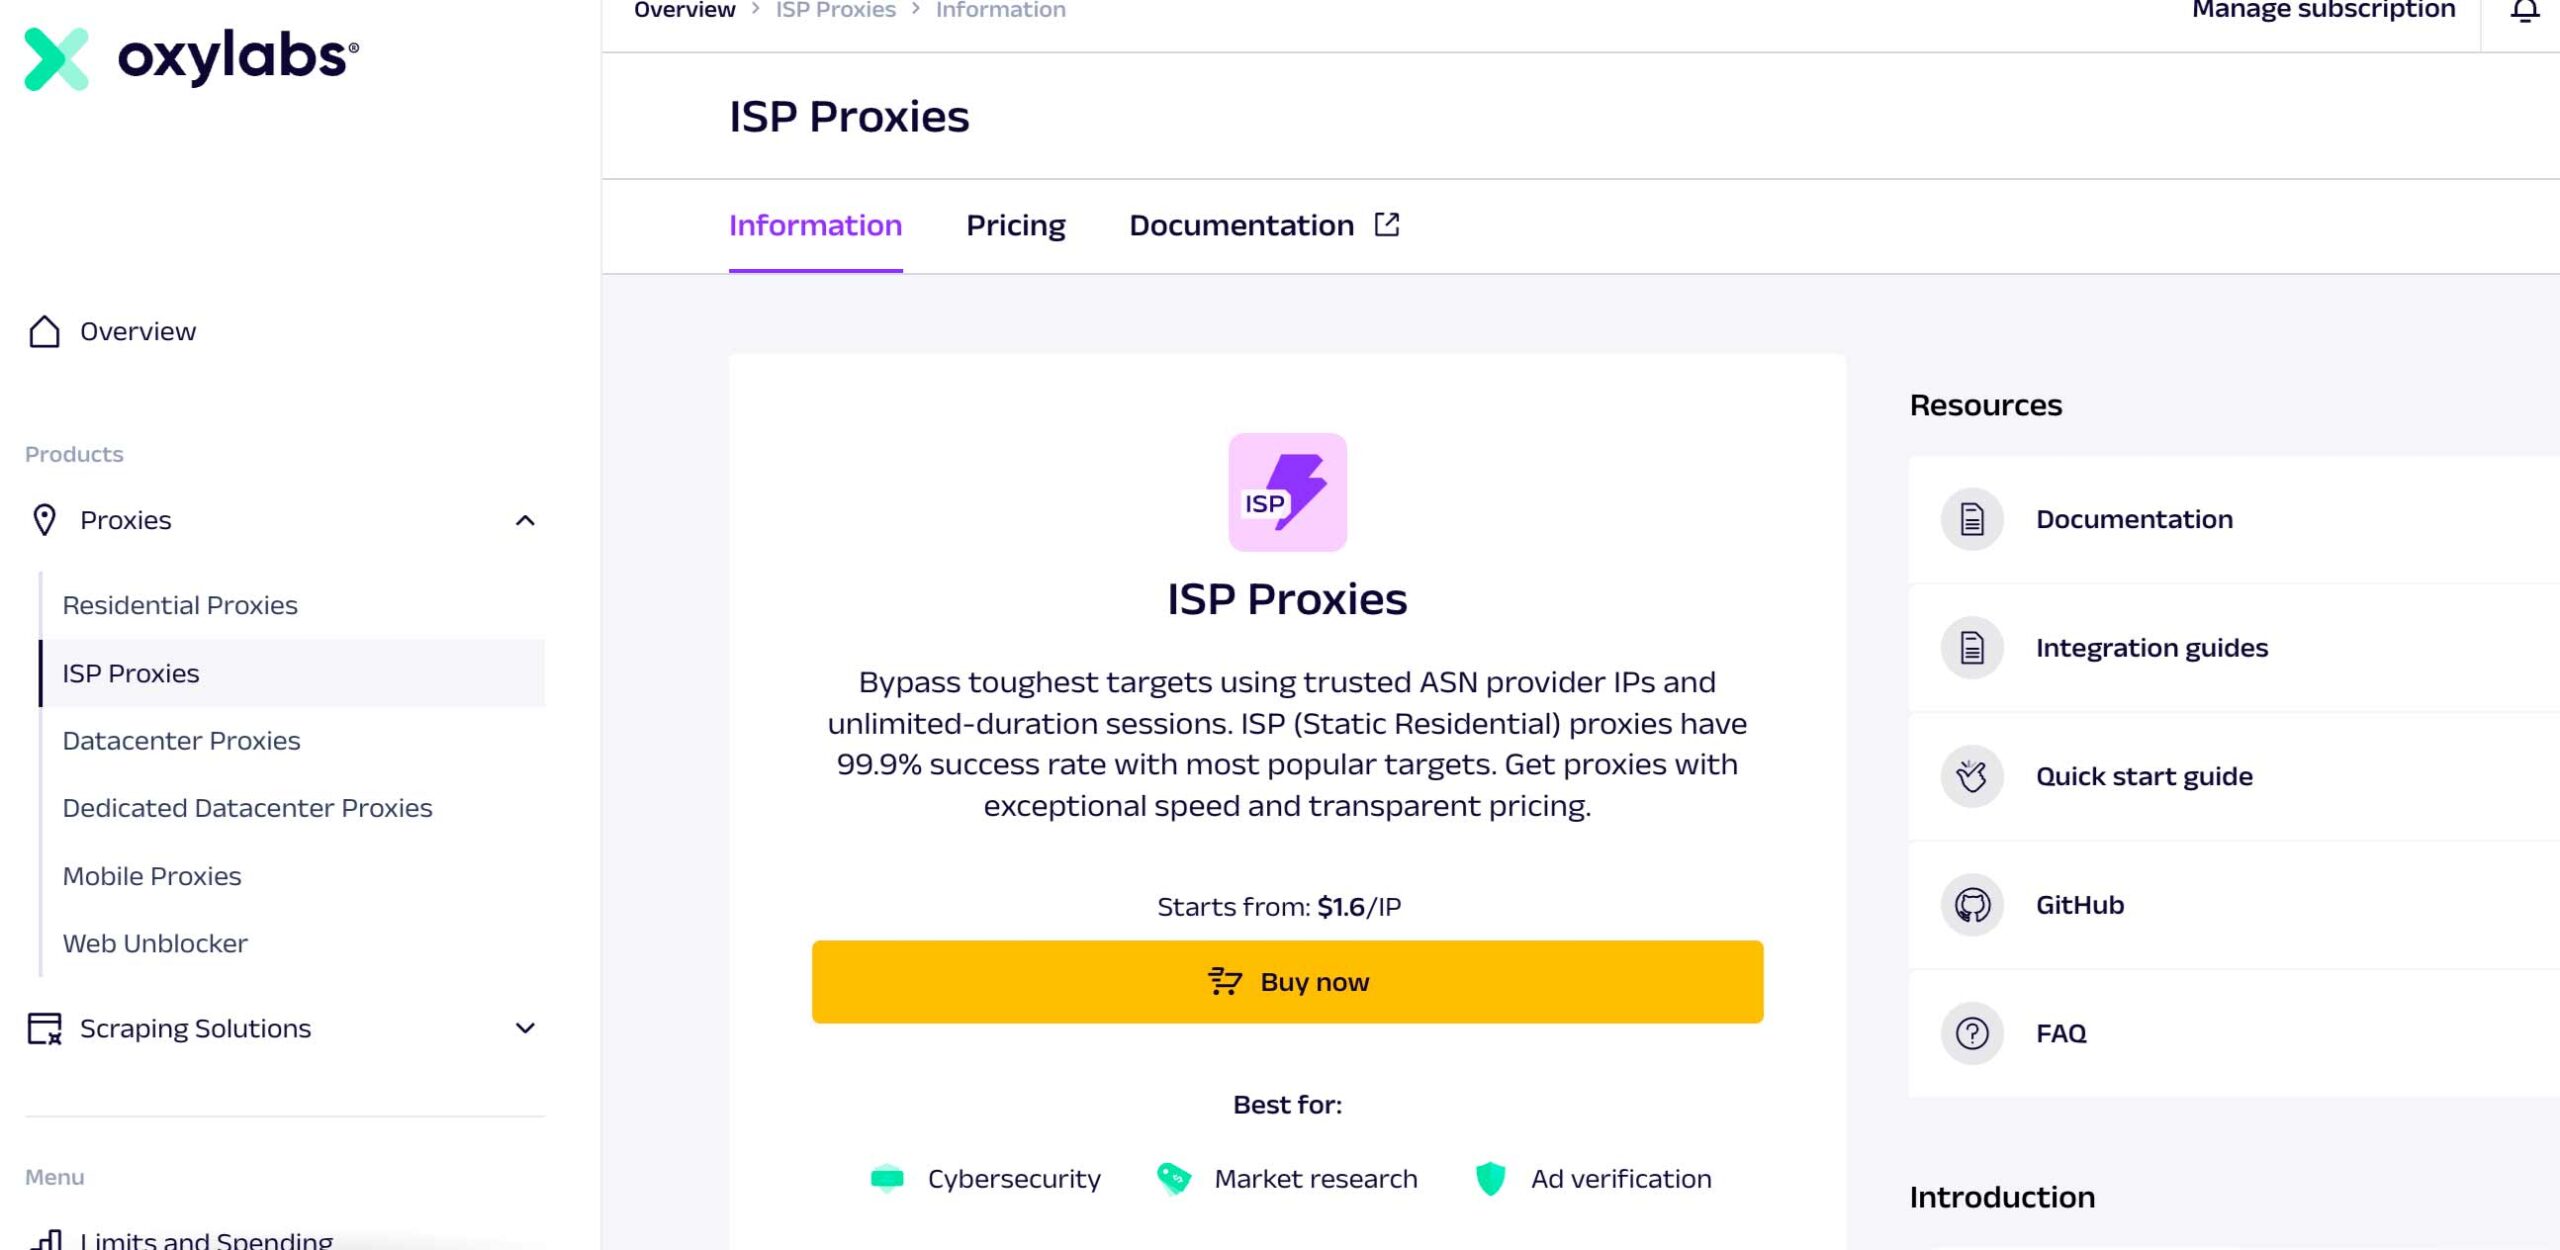This screenshot has height=1250, width=2560.
Task: Go to Mobile Proxies page
Action: click(152, 876)
